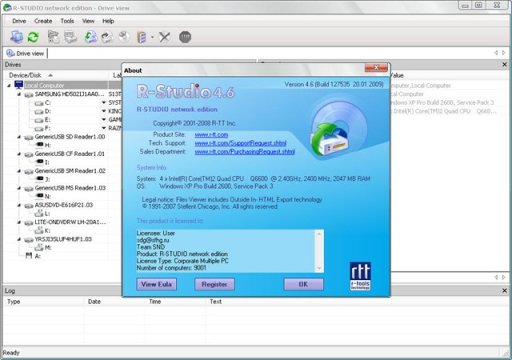512x360 pixels.
Task: Click the K: optical volume icon
Action: tap(39, 230)
